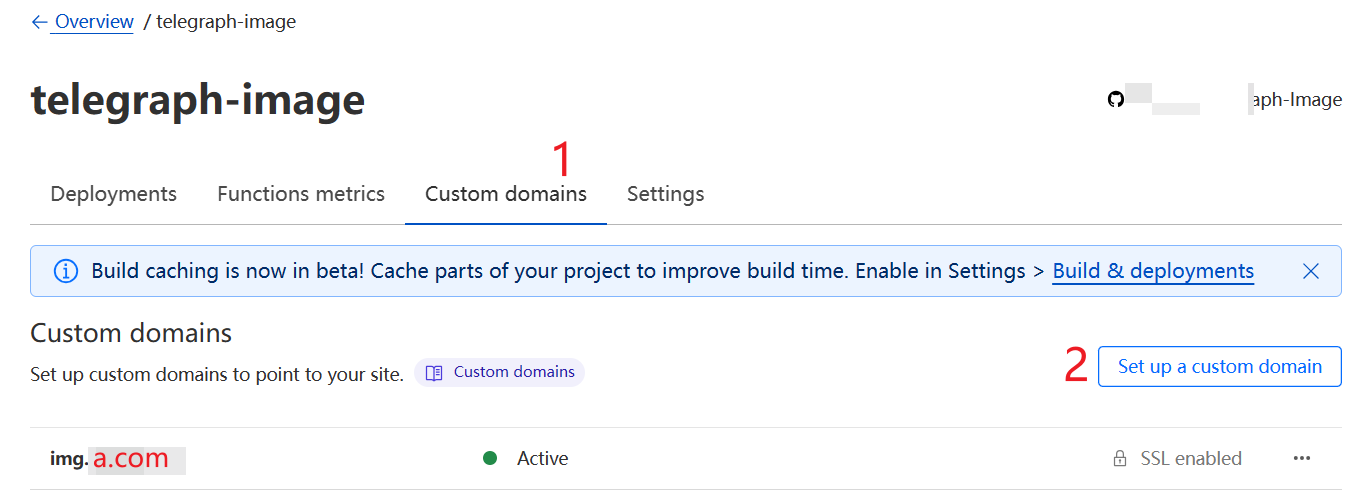1363x504 pixels.
Task: Select the Custom domains tab
Action: click(505, 194)
